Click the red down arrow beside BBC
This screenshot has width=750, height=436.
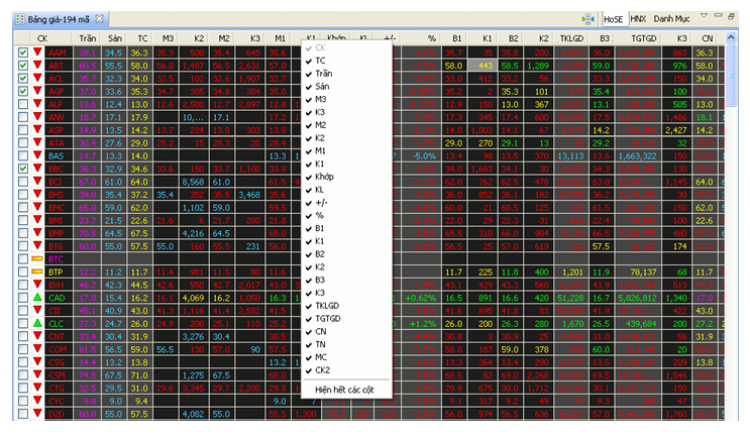click(x=37, y=168)
